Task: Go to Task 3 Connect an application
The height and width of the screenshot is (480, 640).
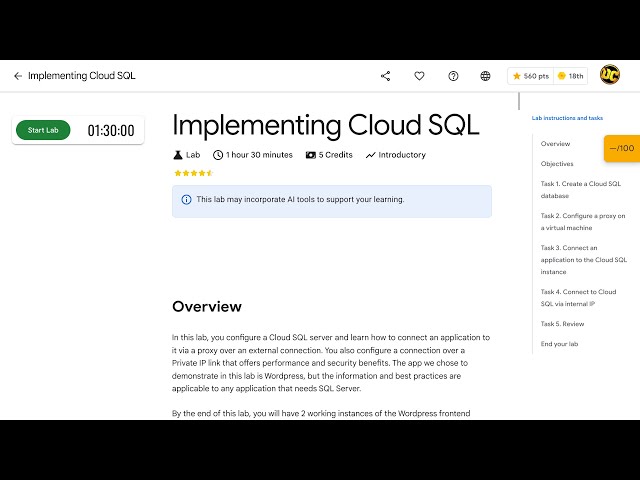Action: coord(584,260)
